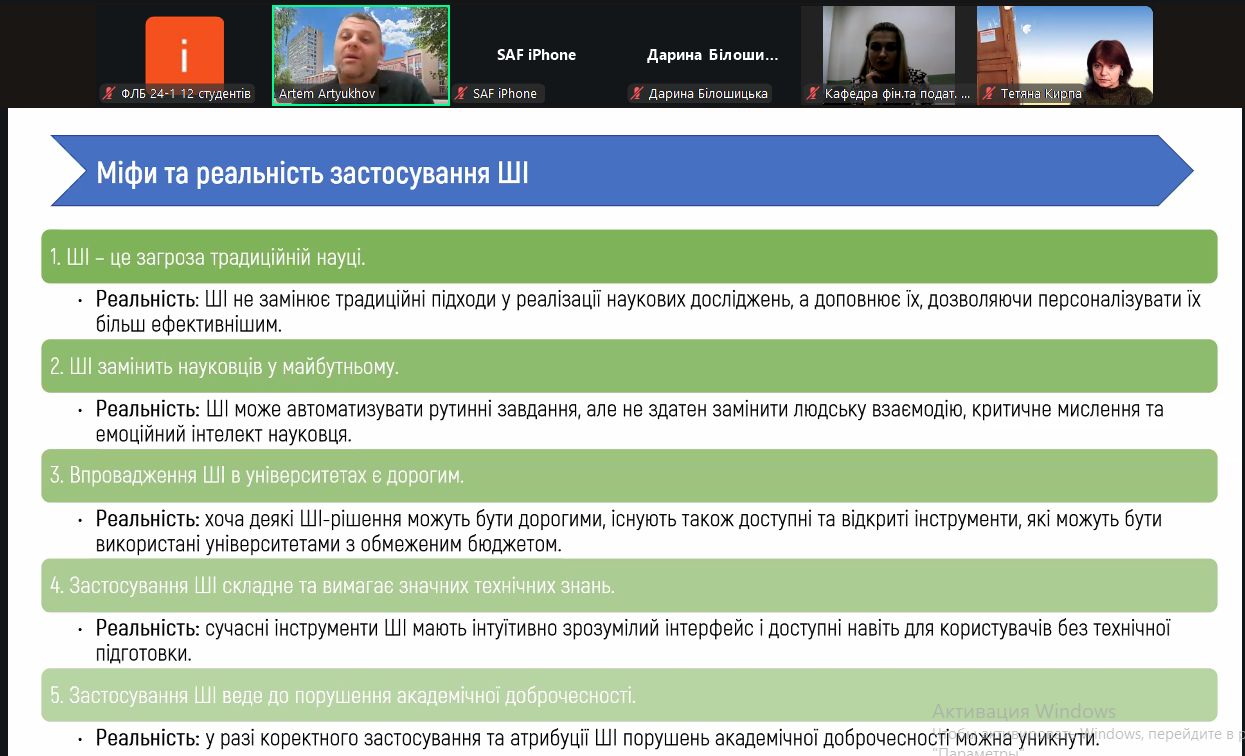Click the large SAF iPhone name tile

[536, 55]
